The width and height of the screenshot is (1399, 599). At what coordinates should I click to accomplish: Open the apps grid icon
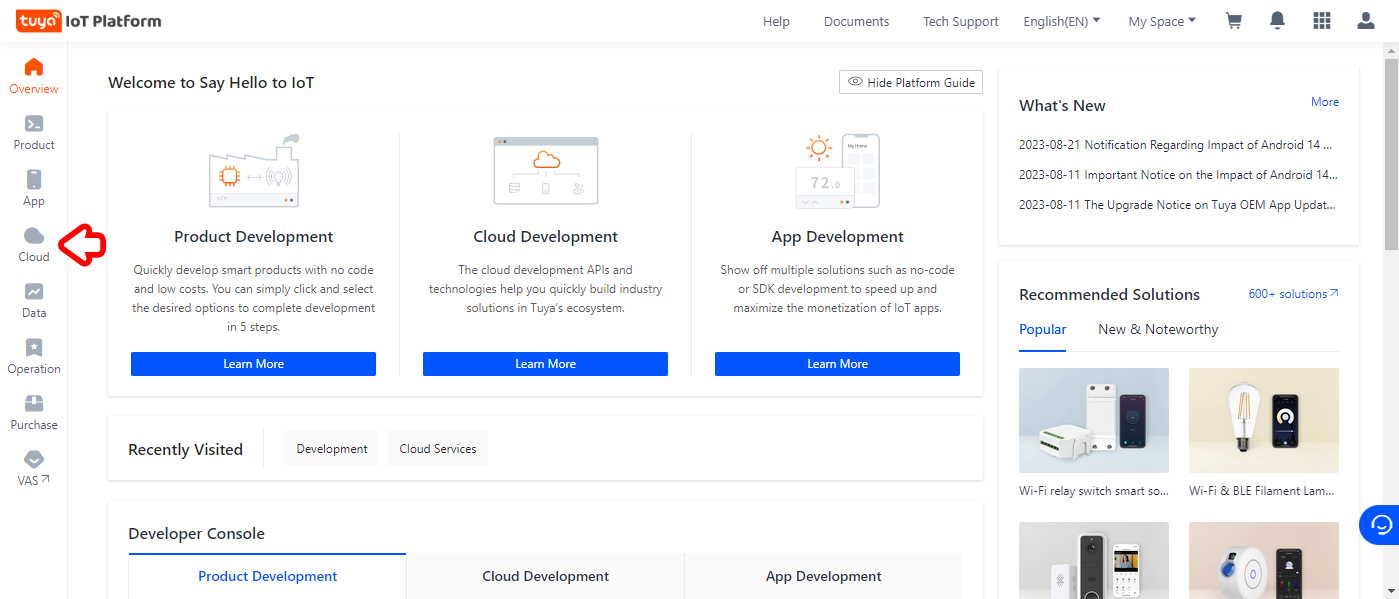click(x=1322, y=21)
